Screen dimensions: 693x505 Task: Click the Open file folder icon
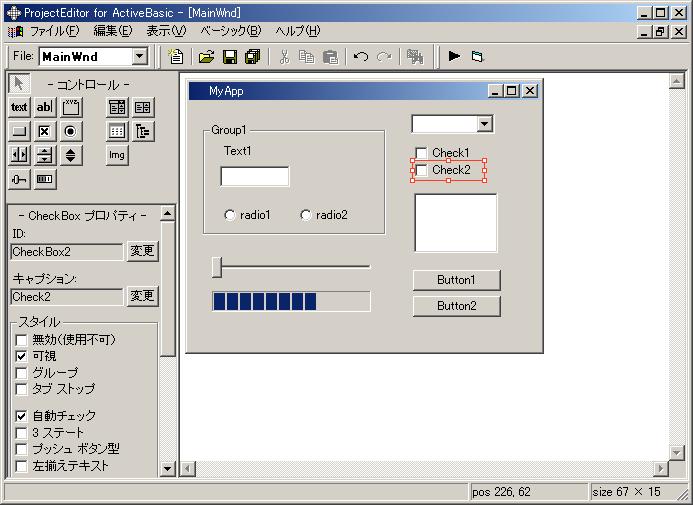(x=206, y=57)
